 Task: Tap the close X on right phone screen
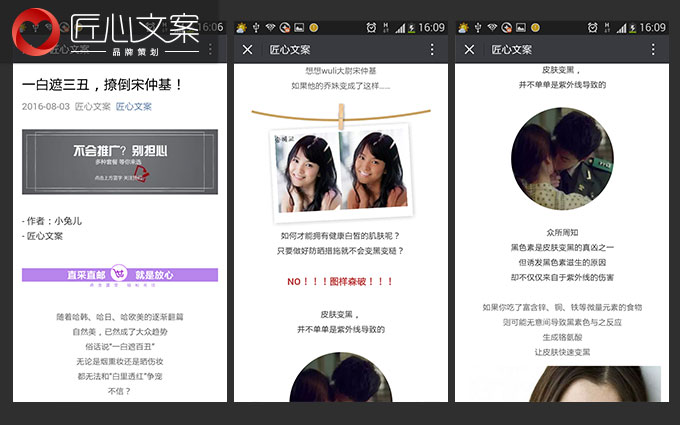tap(469, 49)
